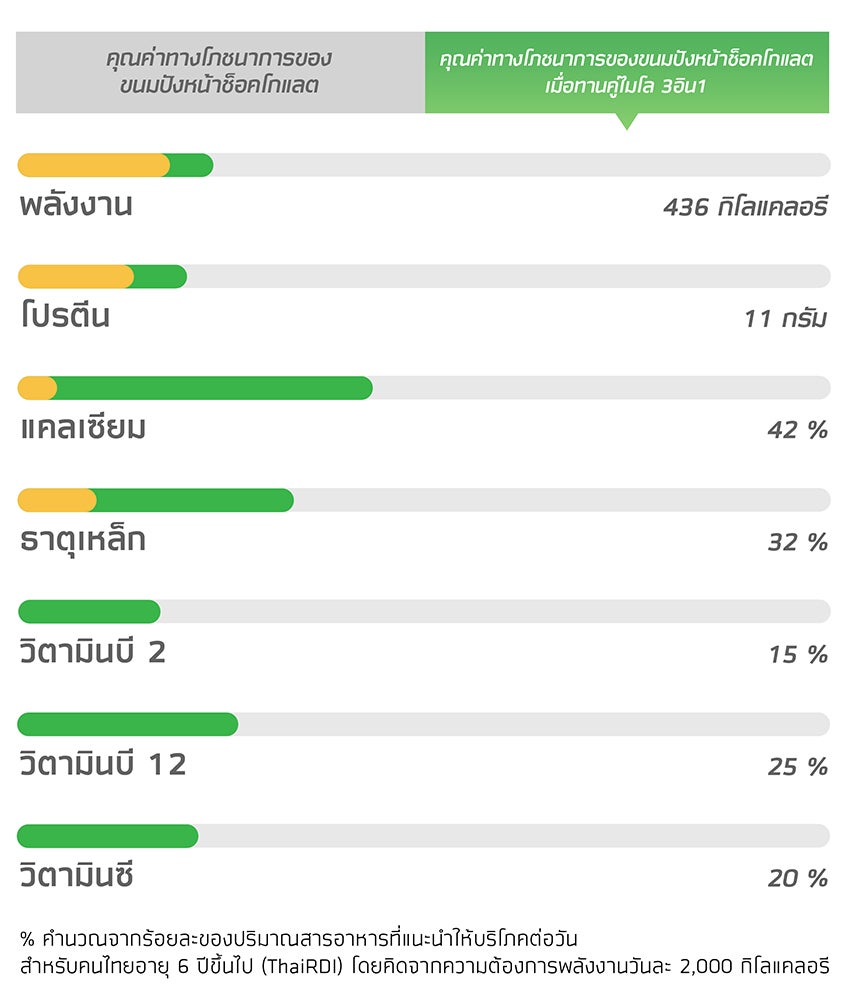Click the yellow portion of ธาตุเหล็ก bar
Viewport: 845px width, 1000px height.
click(x=57, y=500)
